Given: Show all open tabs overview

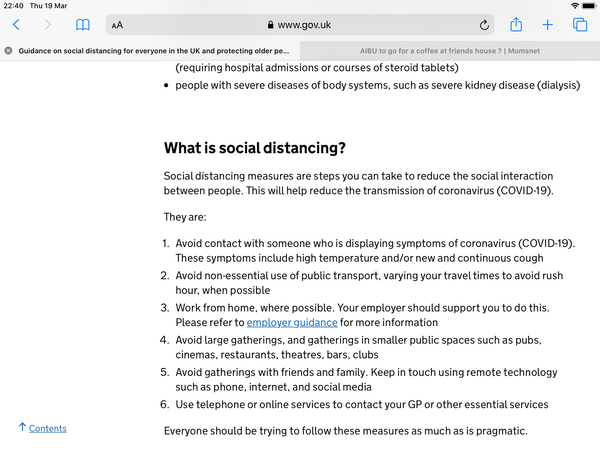Looking at the screenshot, I should 580,25.
